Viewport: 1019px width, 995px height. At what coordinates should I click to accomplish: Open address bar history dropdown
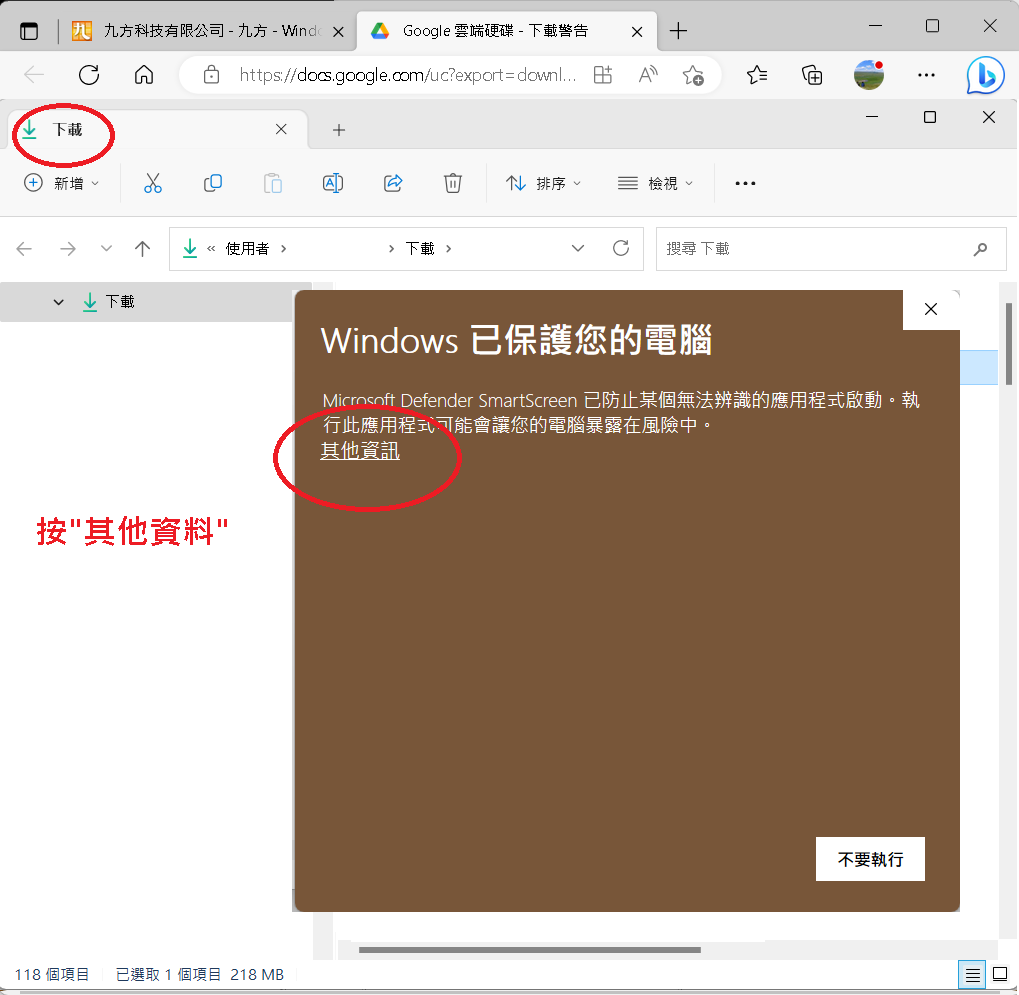click(x=578, y=248)
